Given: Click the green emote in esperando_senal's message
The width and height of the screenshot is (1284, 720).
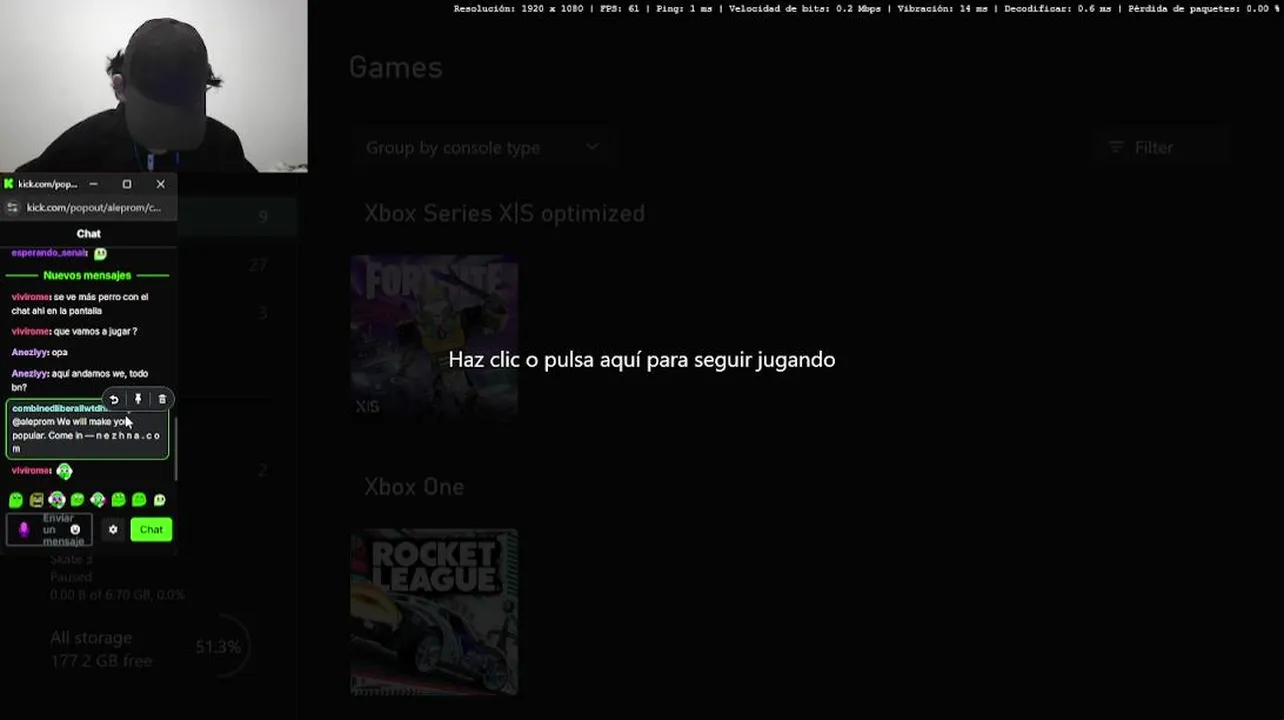Looking at the screenshot, I should point(100,254).
